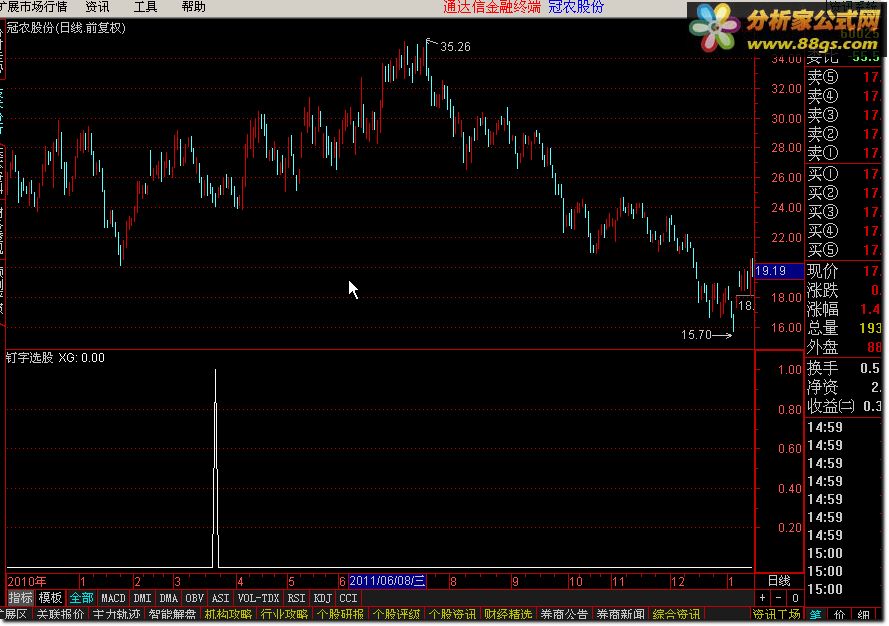
Task: Click indicator label 钉字选股 XG: 0.00
Action: click(55, 358)
